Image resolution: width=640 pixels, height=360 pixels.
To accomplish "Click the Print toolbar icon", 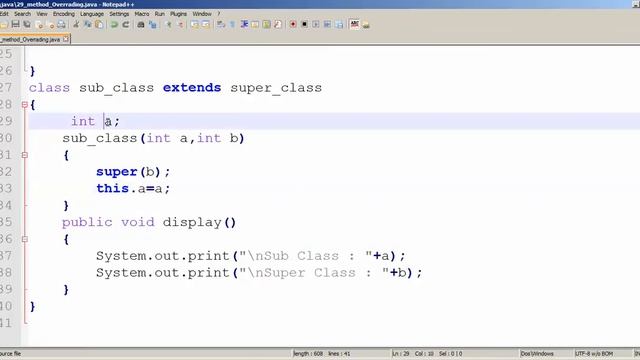I will (x=61, y=24).
